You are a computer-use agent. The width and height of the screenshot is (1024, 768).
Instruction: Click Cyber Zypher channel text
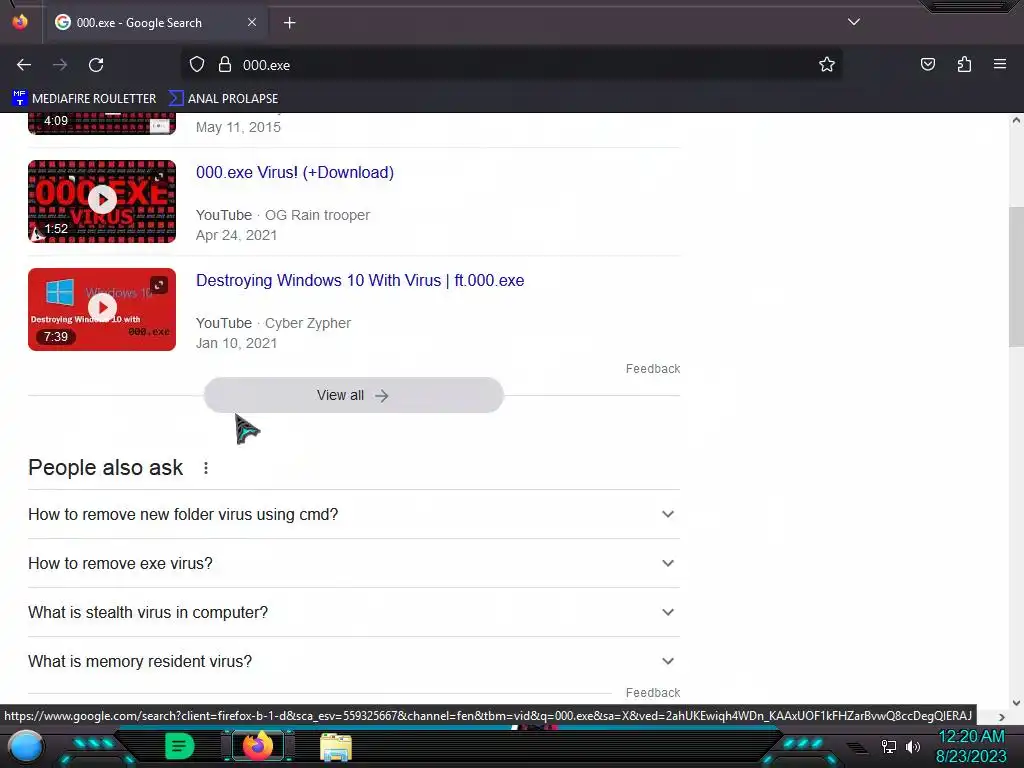pos(308,323)
